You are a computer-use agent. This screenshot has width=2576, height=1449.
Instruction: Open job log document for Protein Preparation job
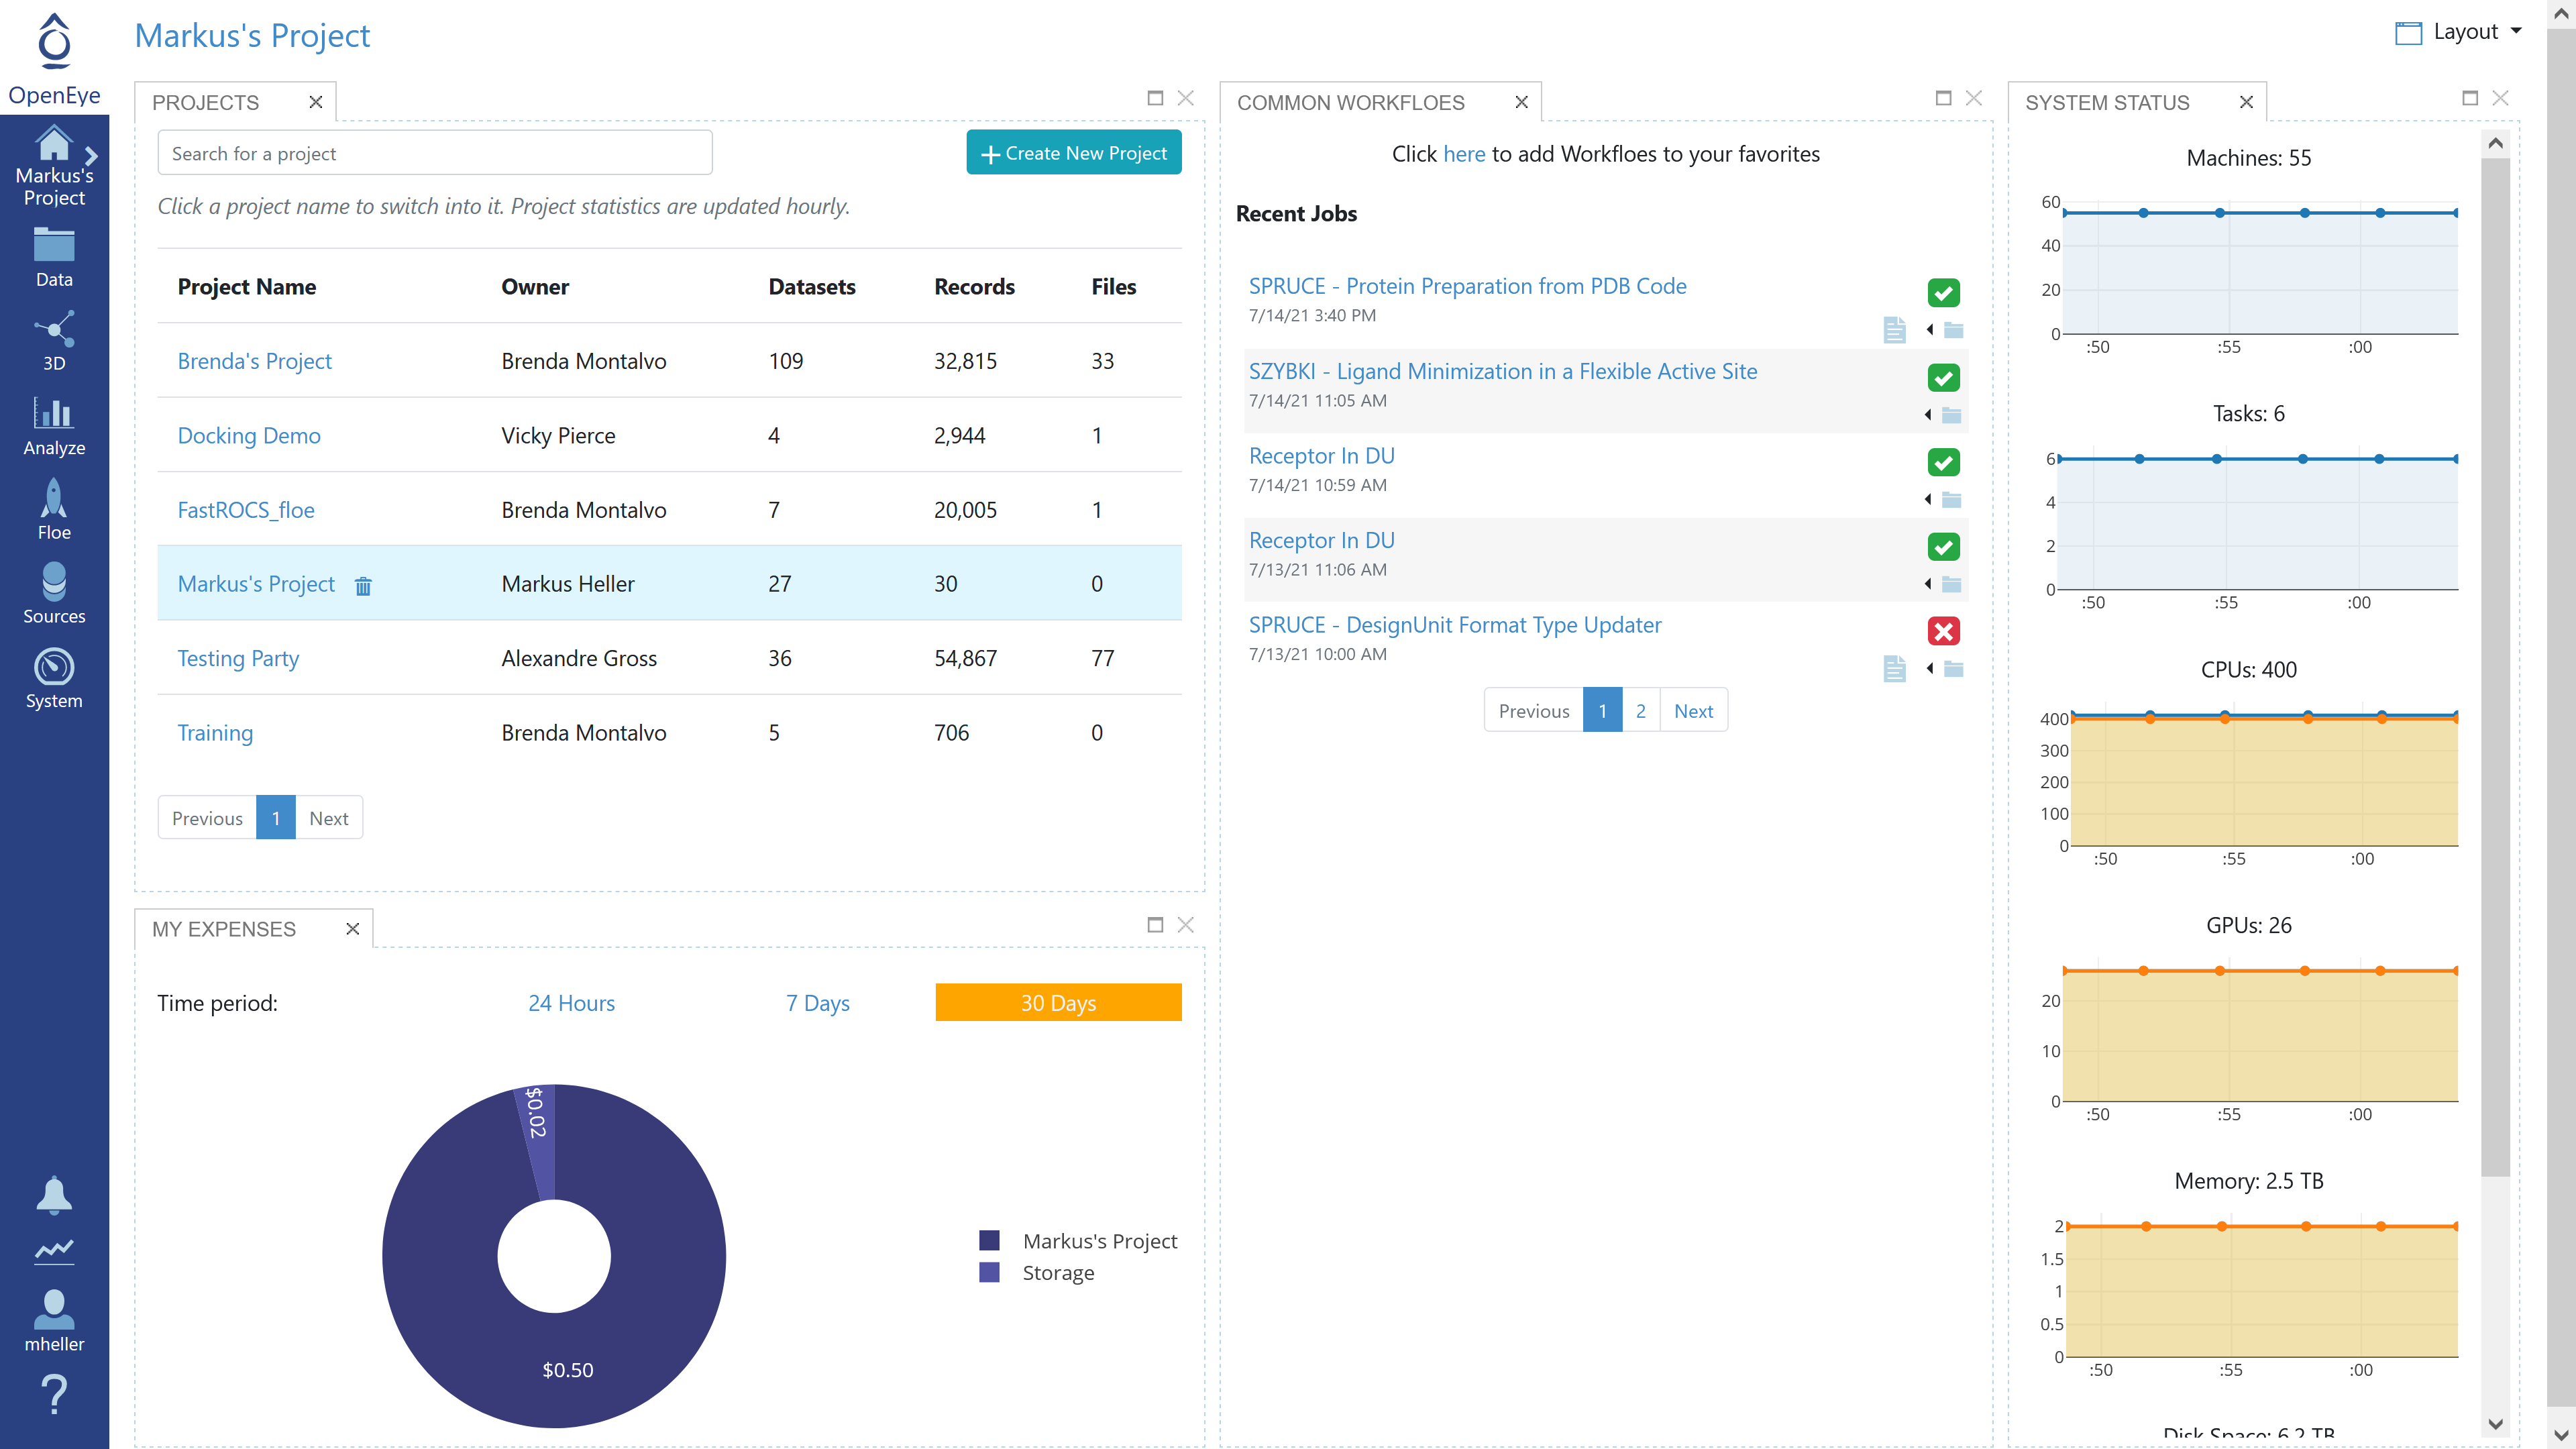pos(1894,330)
